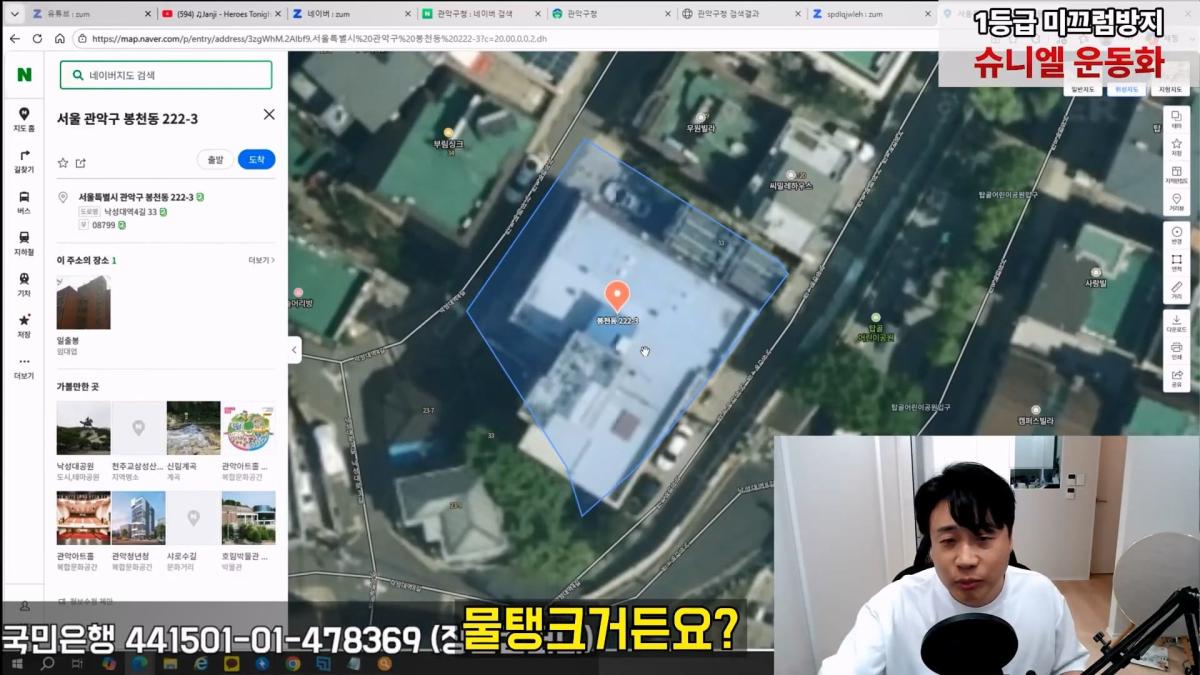Toggle the 지적편집도 cadastral map tool
1200x675 pixels.
(x=1176, y=175)
